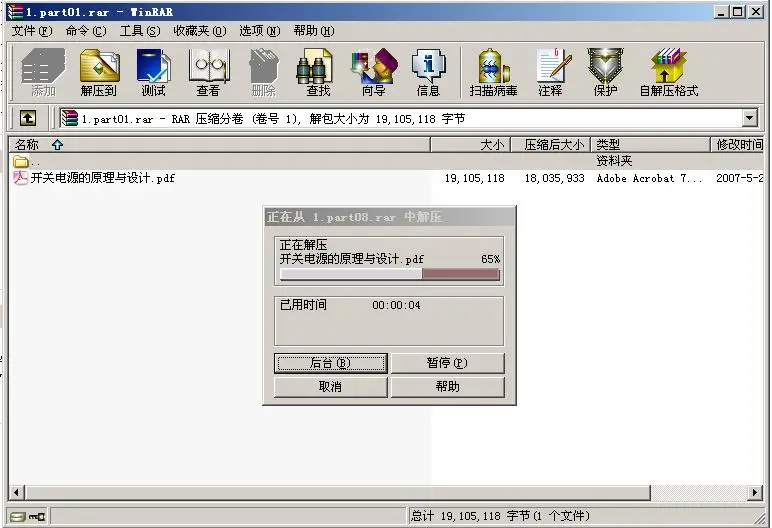The height and width of the screenshot is (528, 772).
Task: Click the 帮助 button in extraction dialog
Action: (x=447, y=387)
